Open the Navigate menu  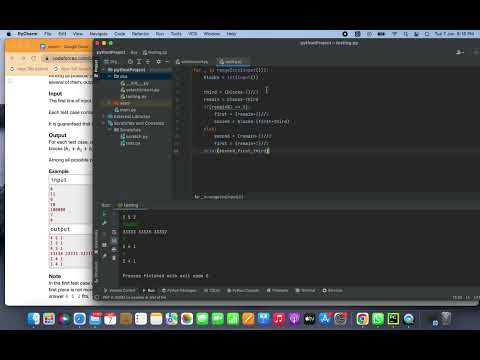pos(99,34)
